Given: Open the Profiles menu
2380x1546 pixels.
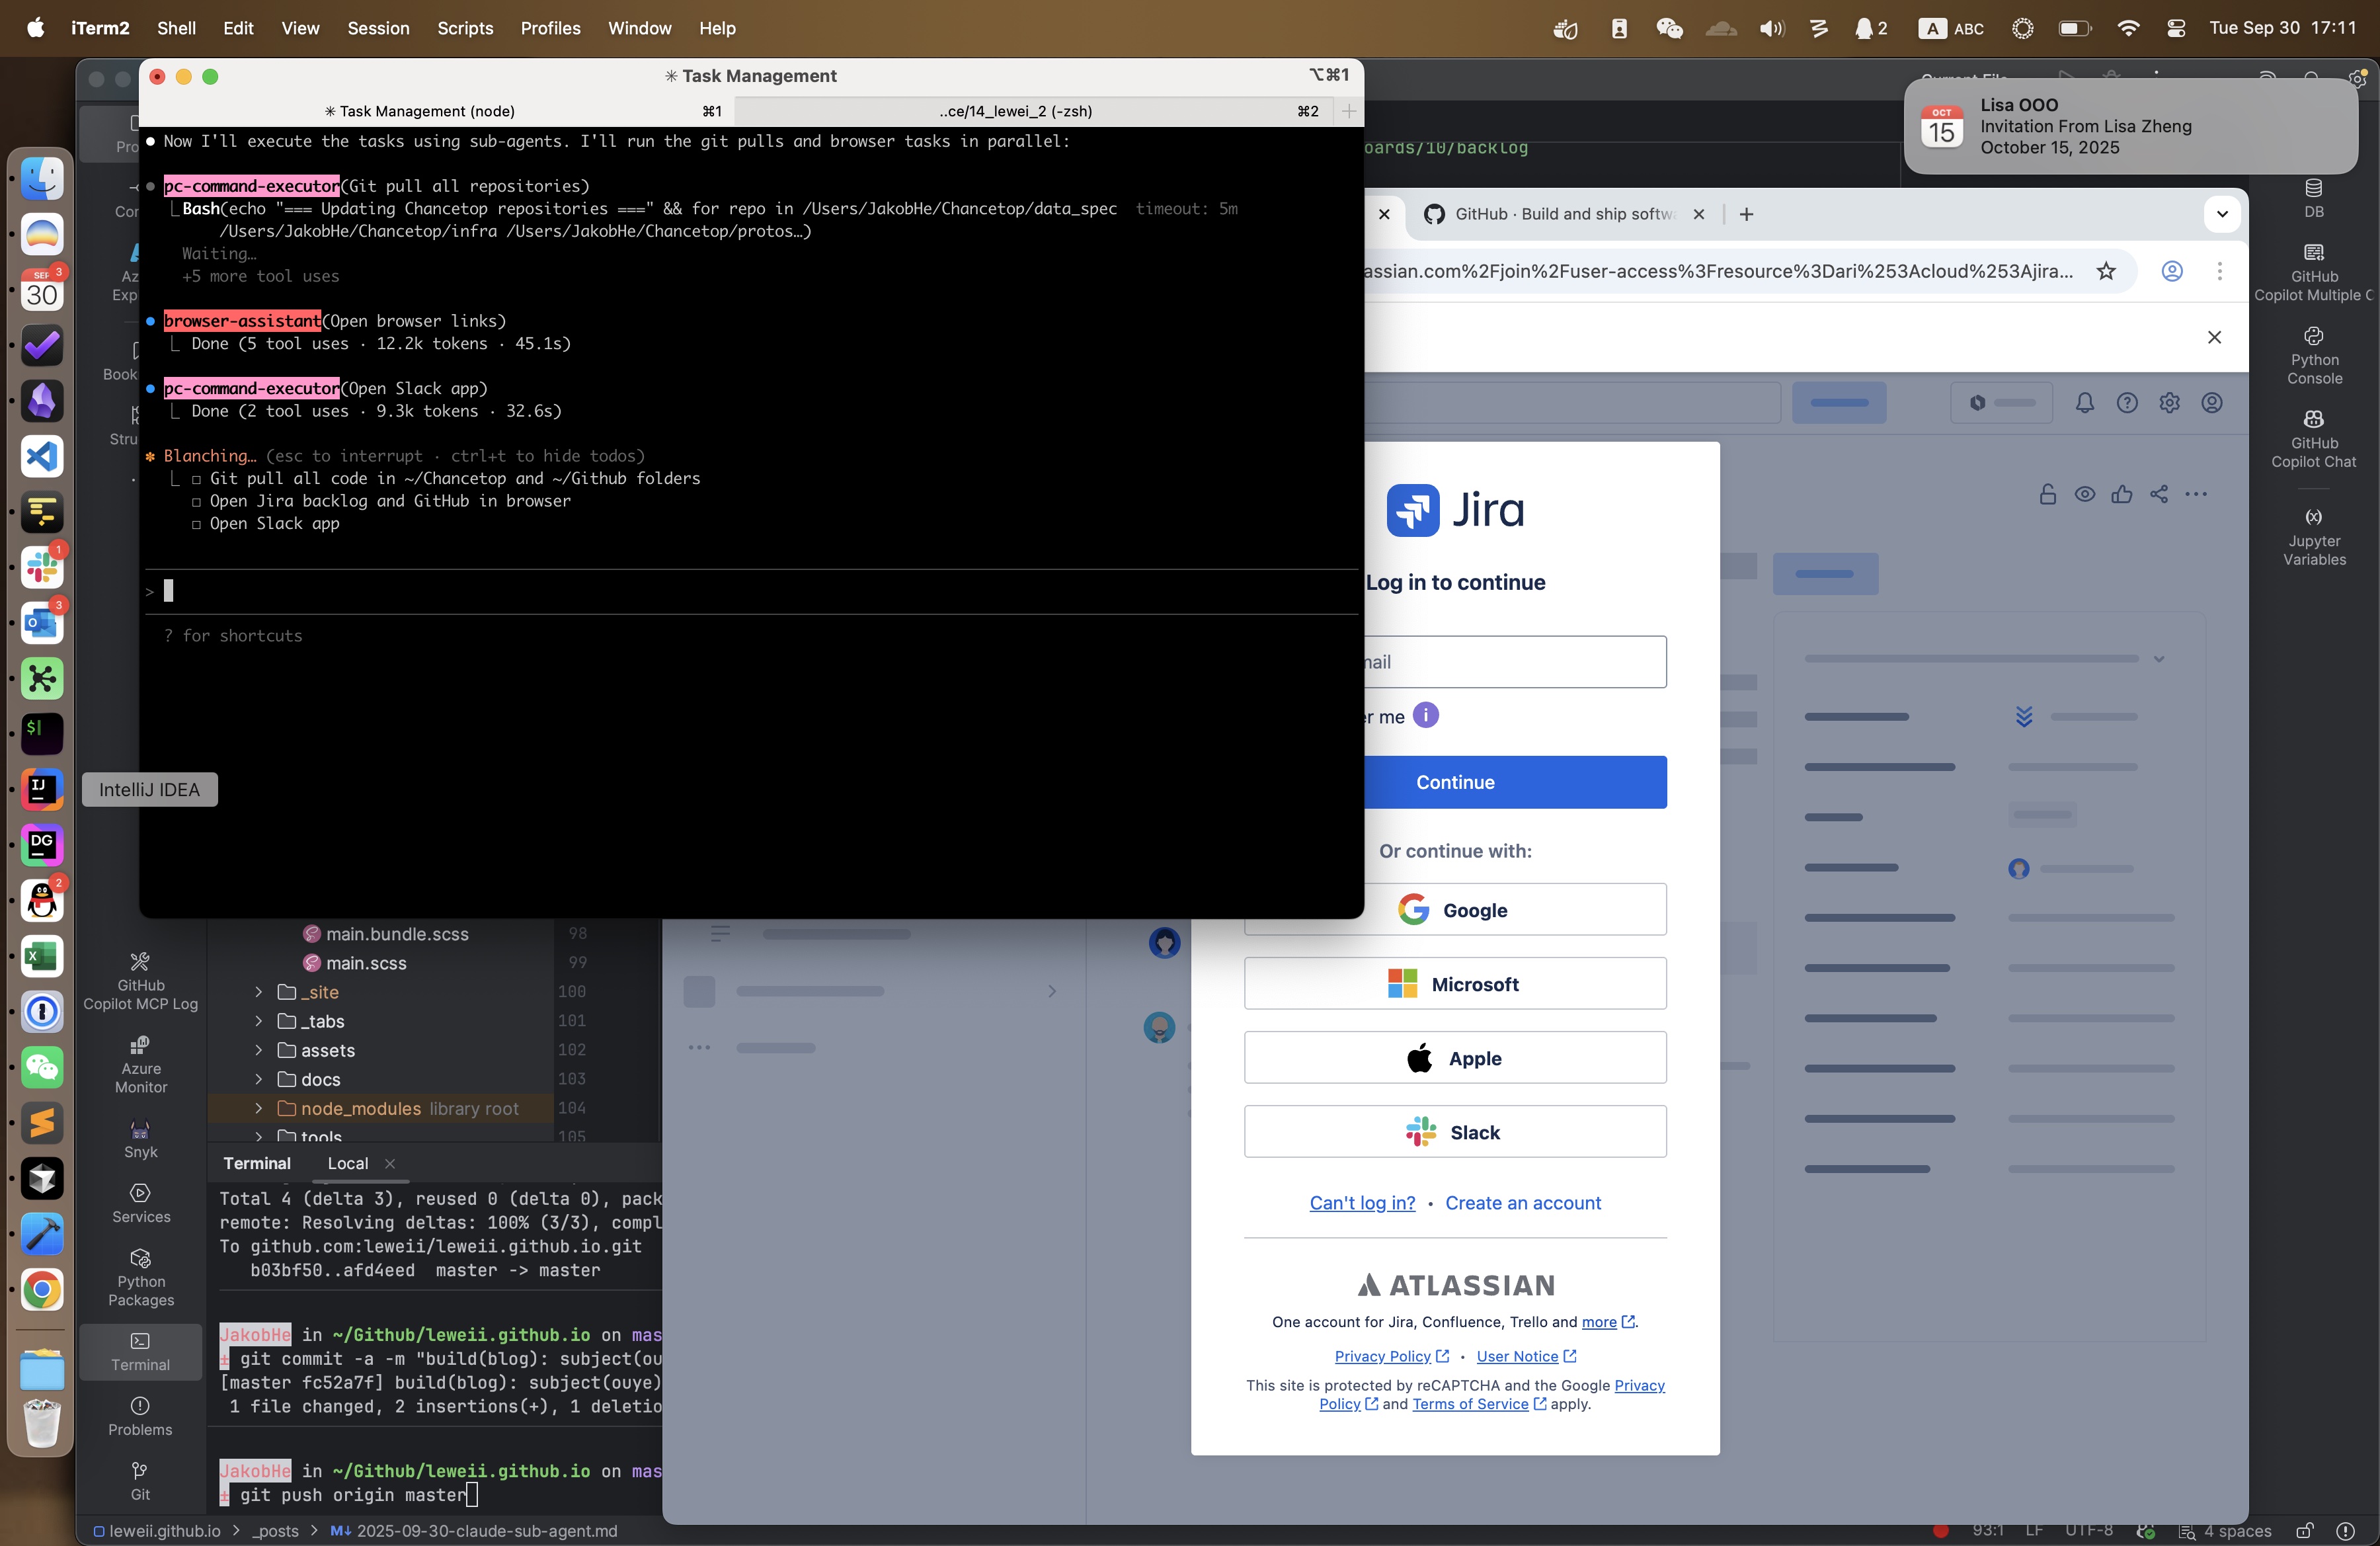Looking at the screenshot, I should [x=550, y=28].
